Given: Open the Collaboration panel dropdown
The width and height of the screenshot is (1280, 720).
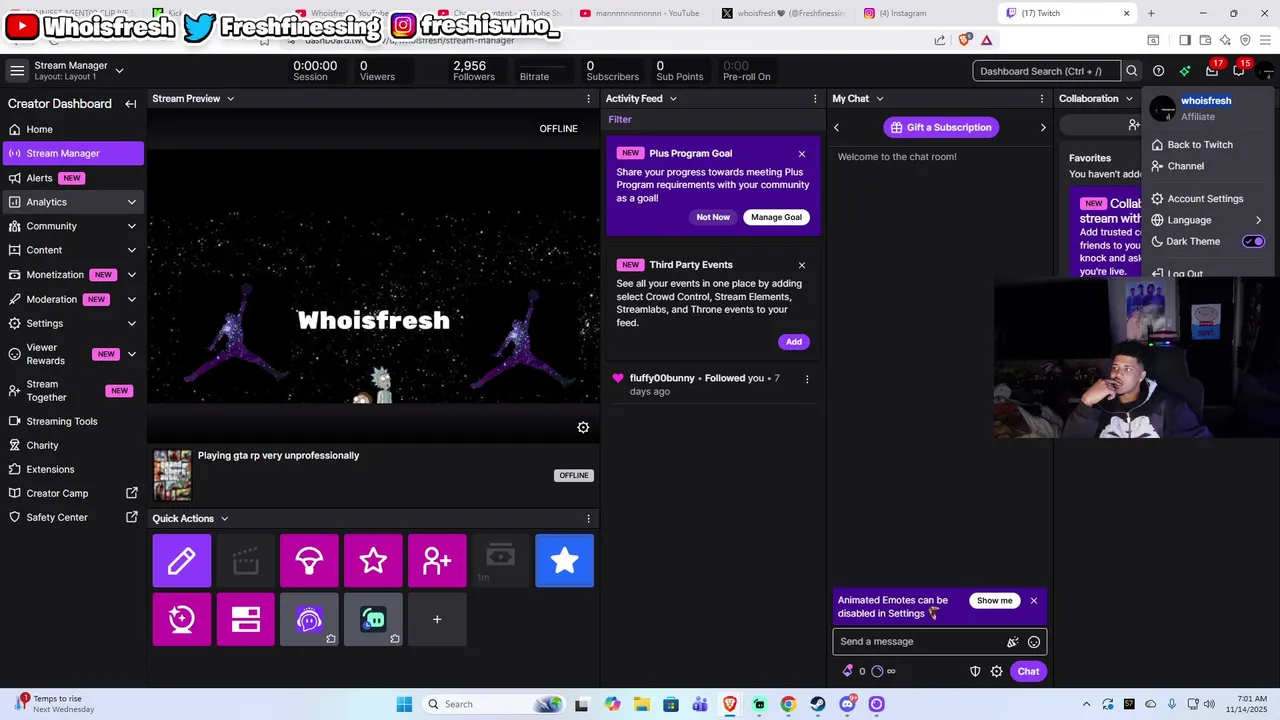Looking at the screenshot, I should pos(1129,99).
